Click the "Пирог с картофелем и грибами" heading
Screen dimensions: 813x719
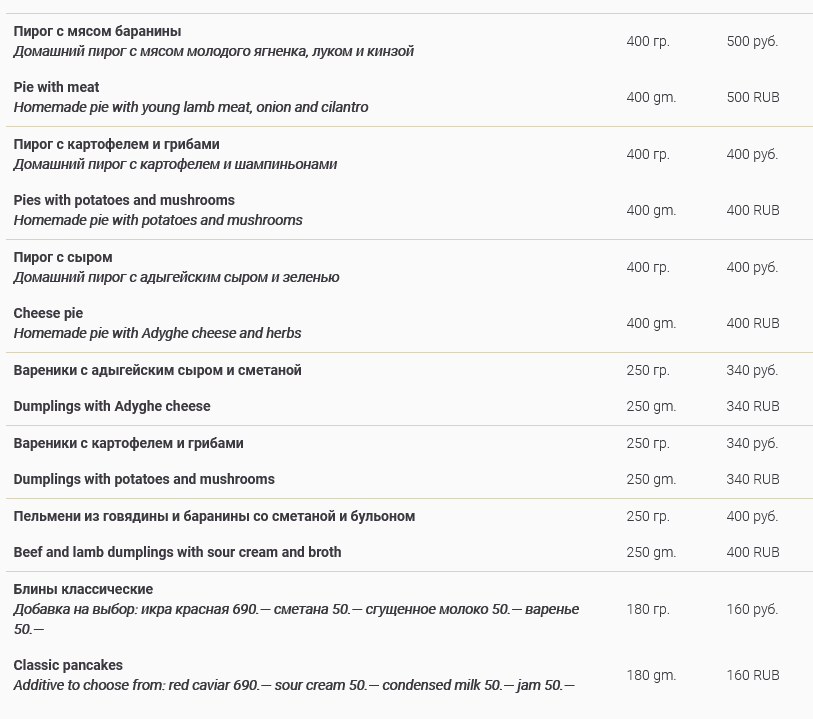pos(116,144)
